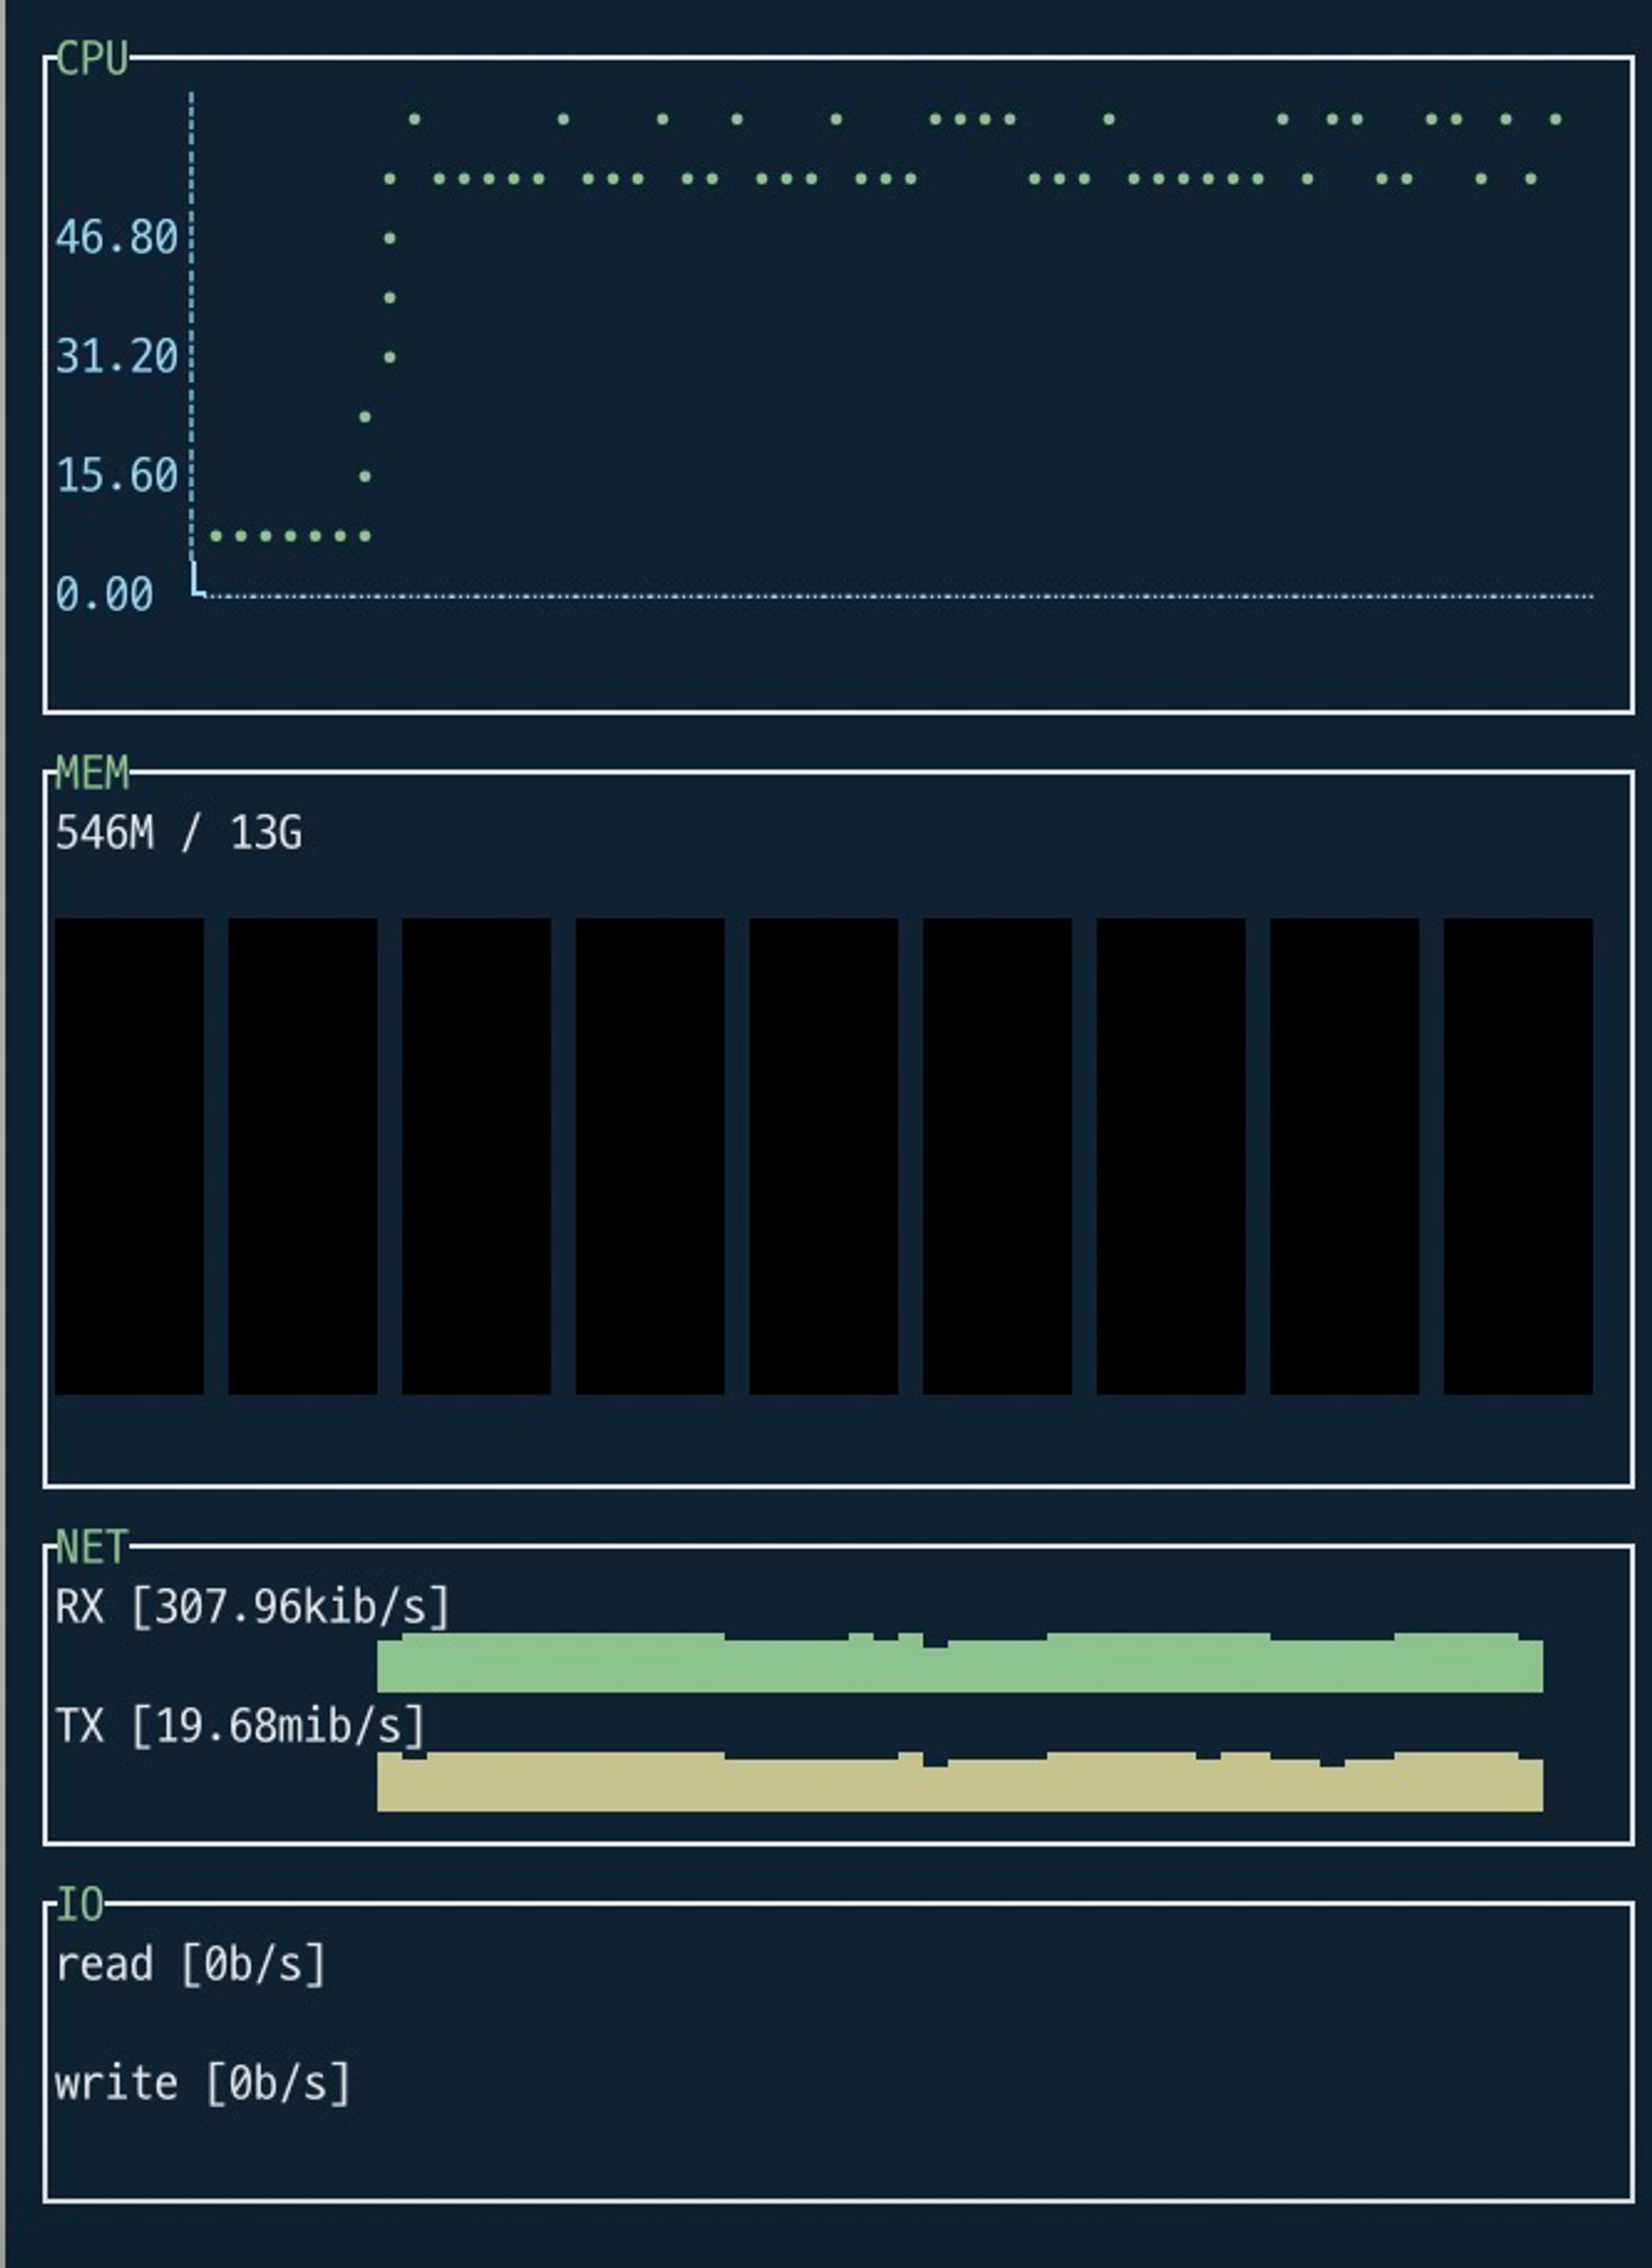This screenshot has width=1652, height=2268.
Task: Click the NET panel title label
Action: [91, 1547]
